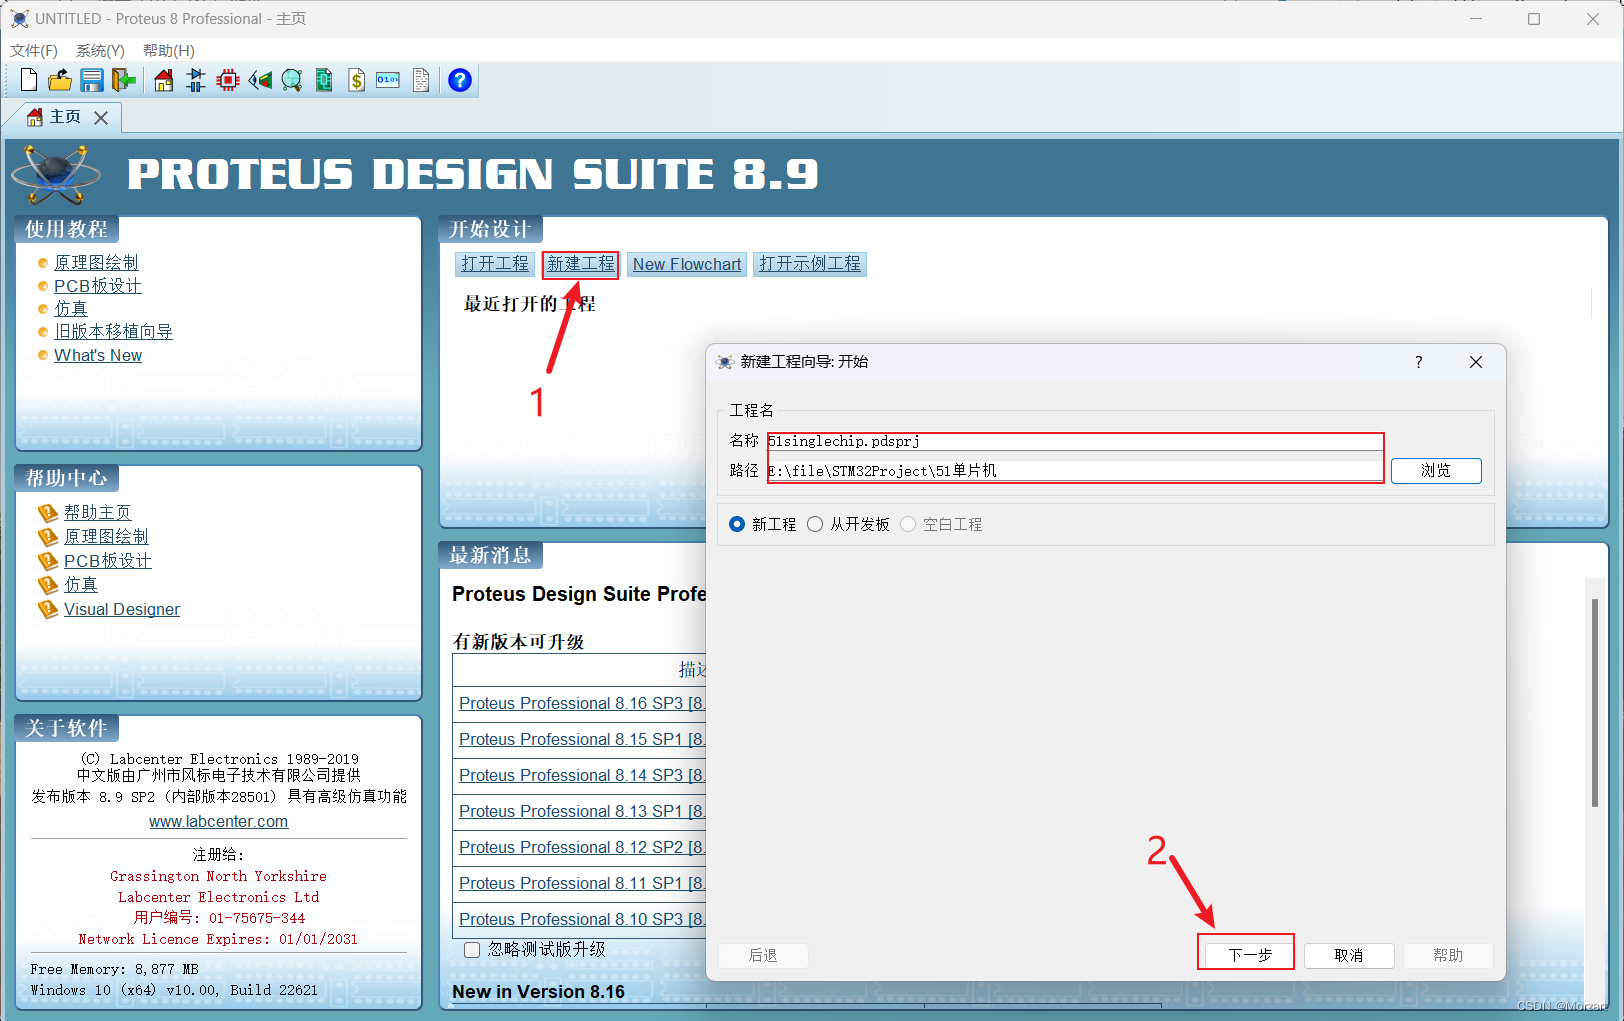Visit the www.labcenter.com link
The width and height of the screenshot is (1624, 1021).
218,821
